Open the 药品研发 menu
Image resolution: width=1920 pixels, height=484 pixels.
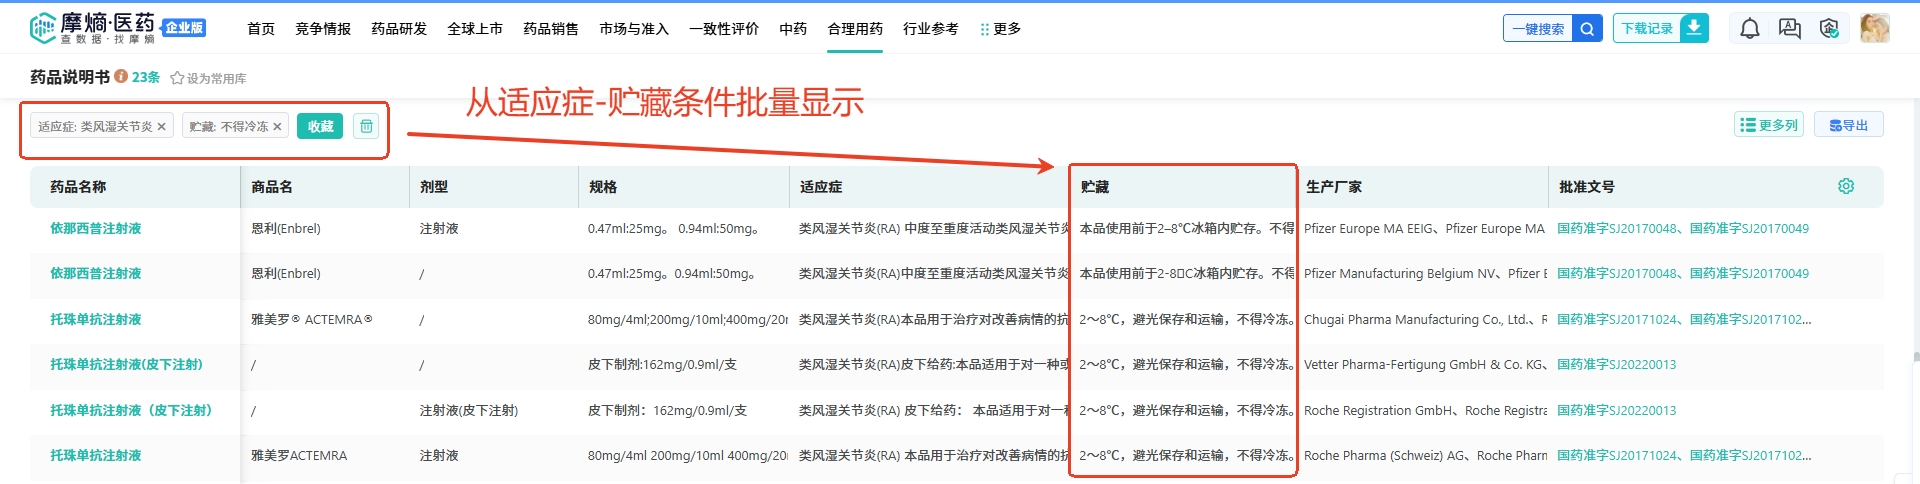(399, 29)
